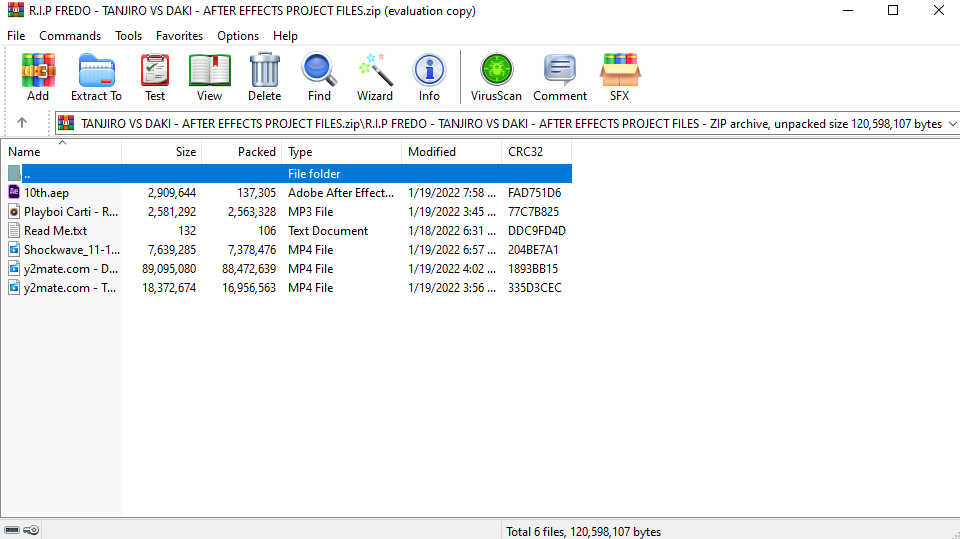Open the Help menu
Image resolution: width=960 pixels, height=539 pixels.
[x=285, y=36]
